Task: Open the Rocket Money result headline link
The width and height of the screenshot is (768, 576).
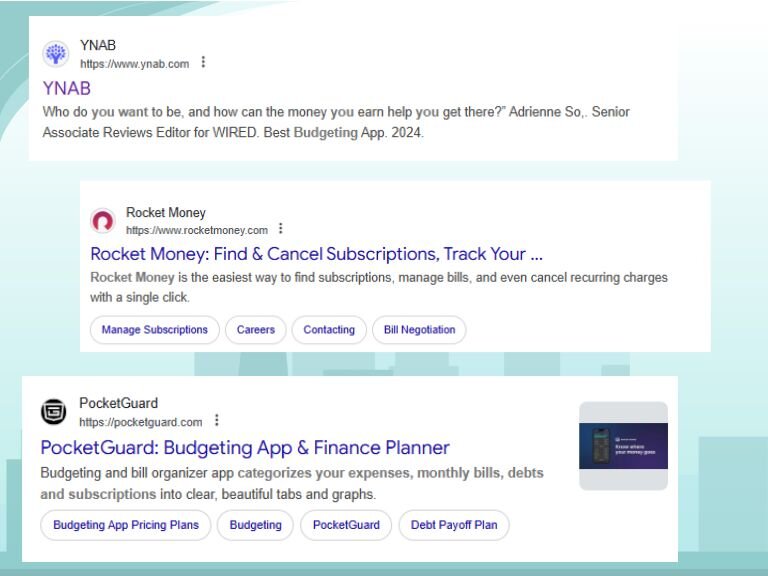Action: (316, 253)
